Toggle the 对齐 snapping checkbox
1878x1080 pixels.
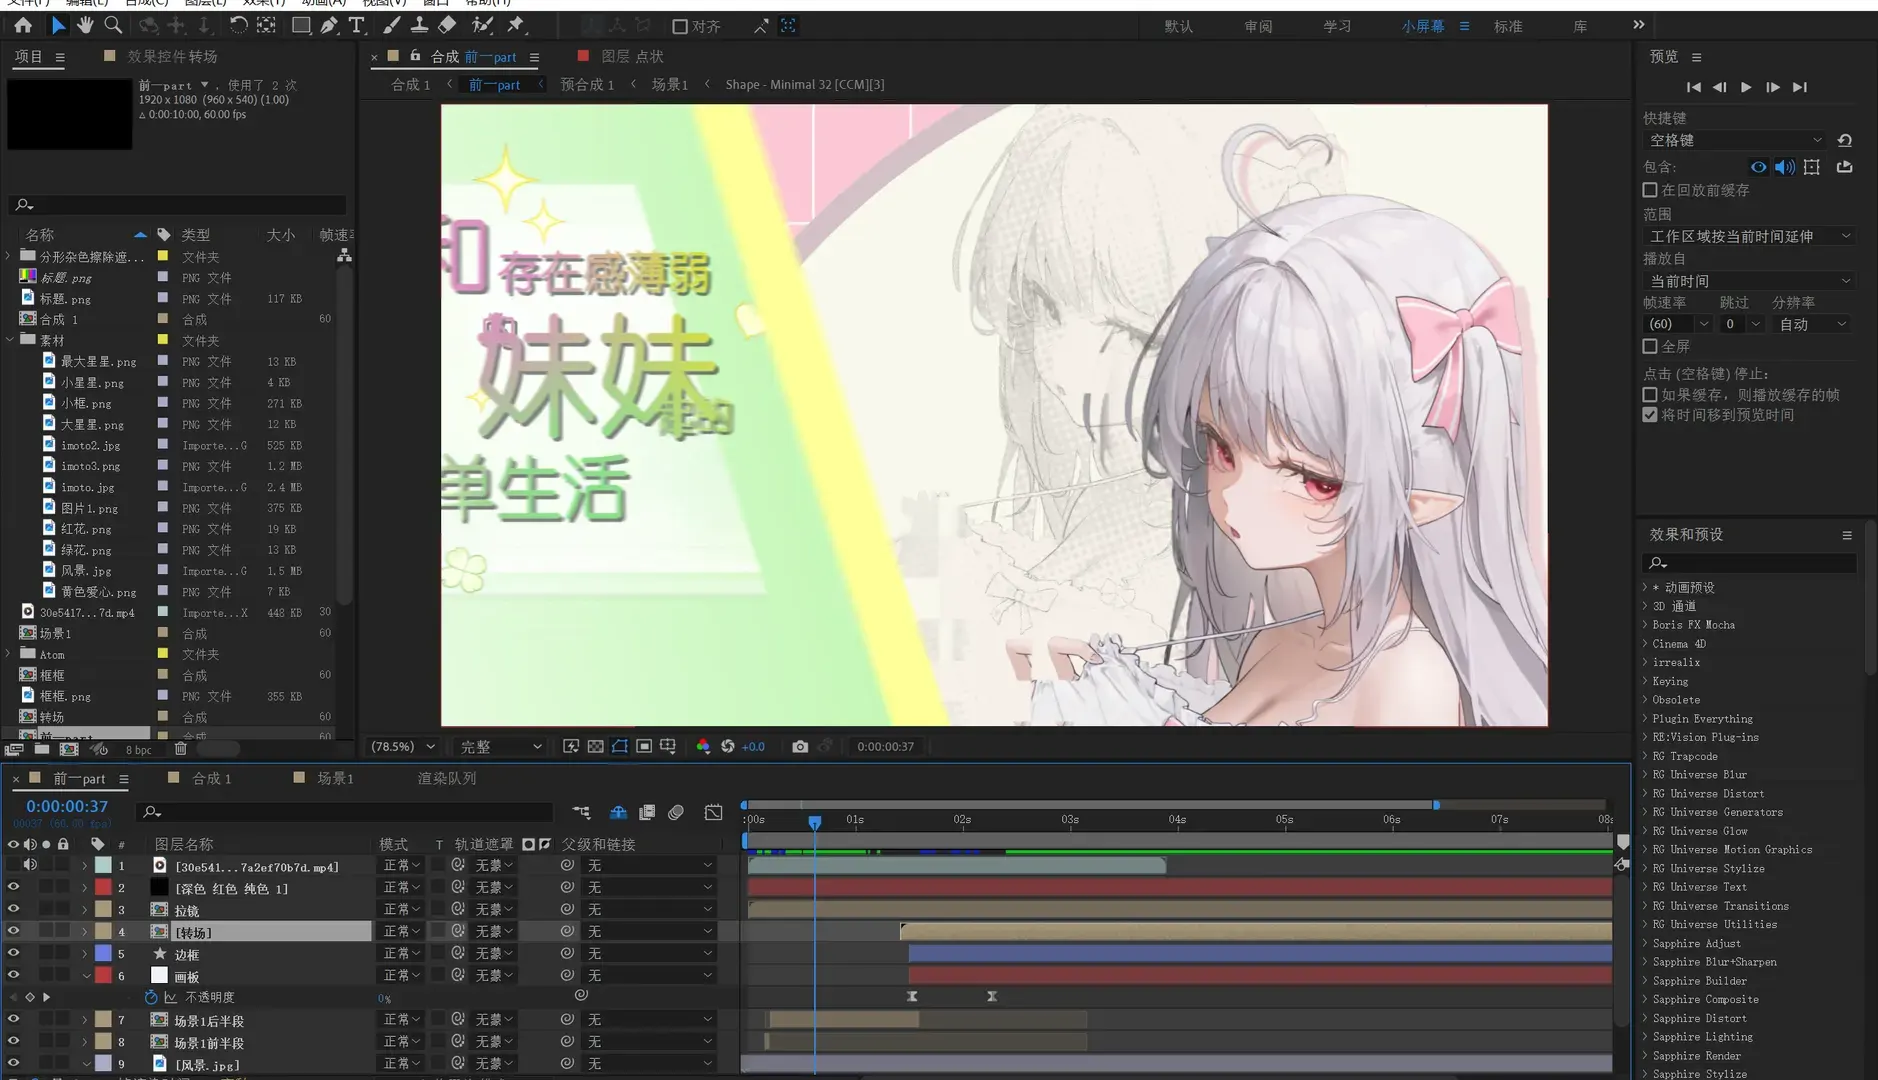[680, 26]
